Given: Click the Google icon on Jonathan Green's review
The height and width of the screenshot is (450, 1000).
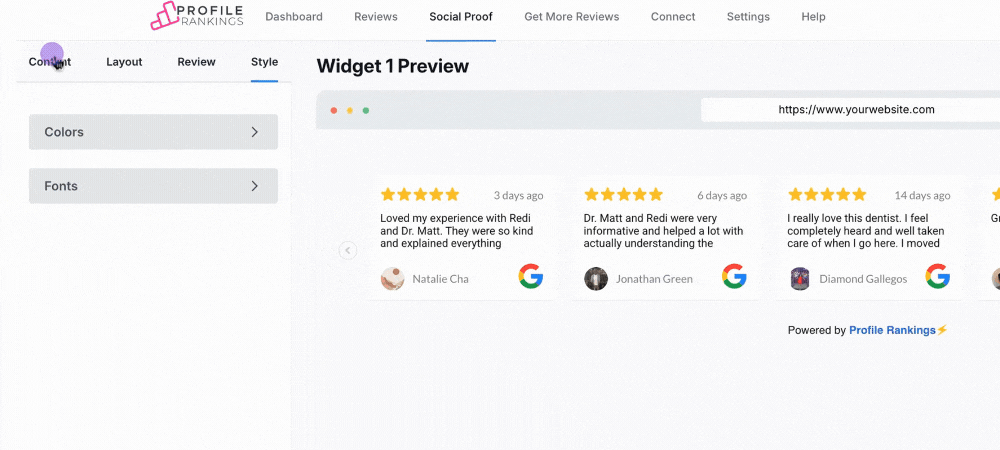Looking at the screenshot, I should pyautogui.click(x=735, y=277).
